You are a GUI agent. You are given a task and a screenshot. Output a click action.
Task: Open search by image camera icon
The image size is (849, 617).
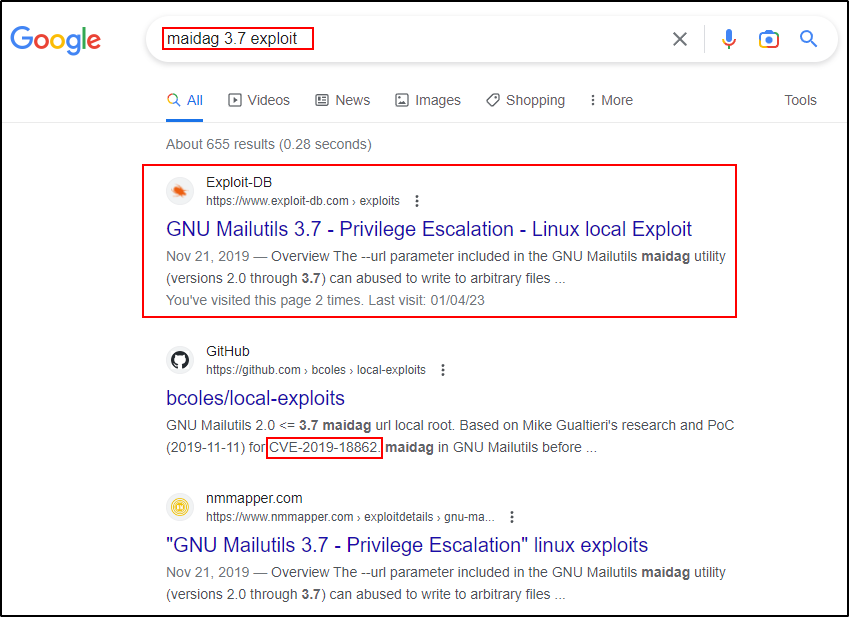coord(768,39)
